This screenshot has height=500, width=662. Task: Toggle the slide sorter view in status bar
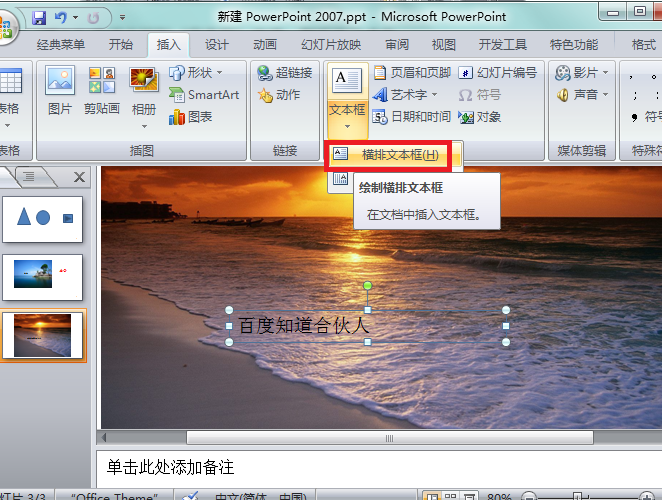[450, 497]
